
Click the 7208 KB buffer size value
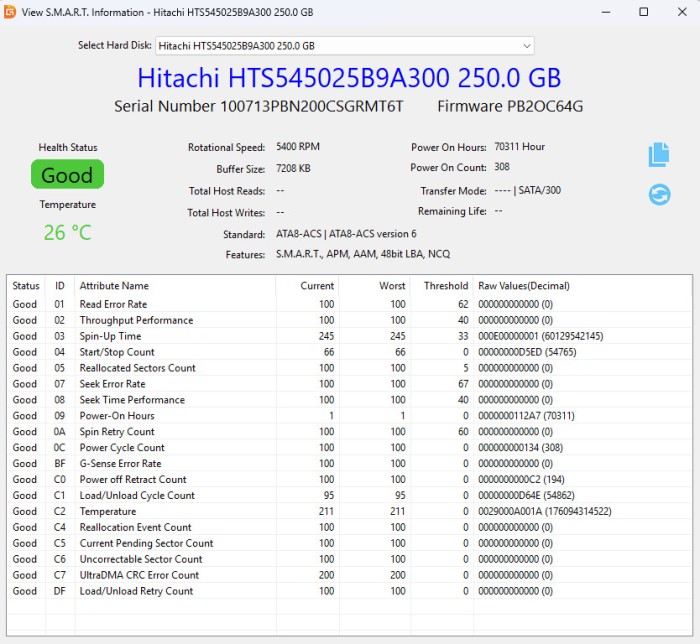[x=293, y=169]
